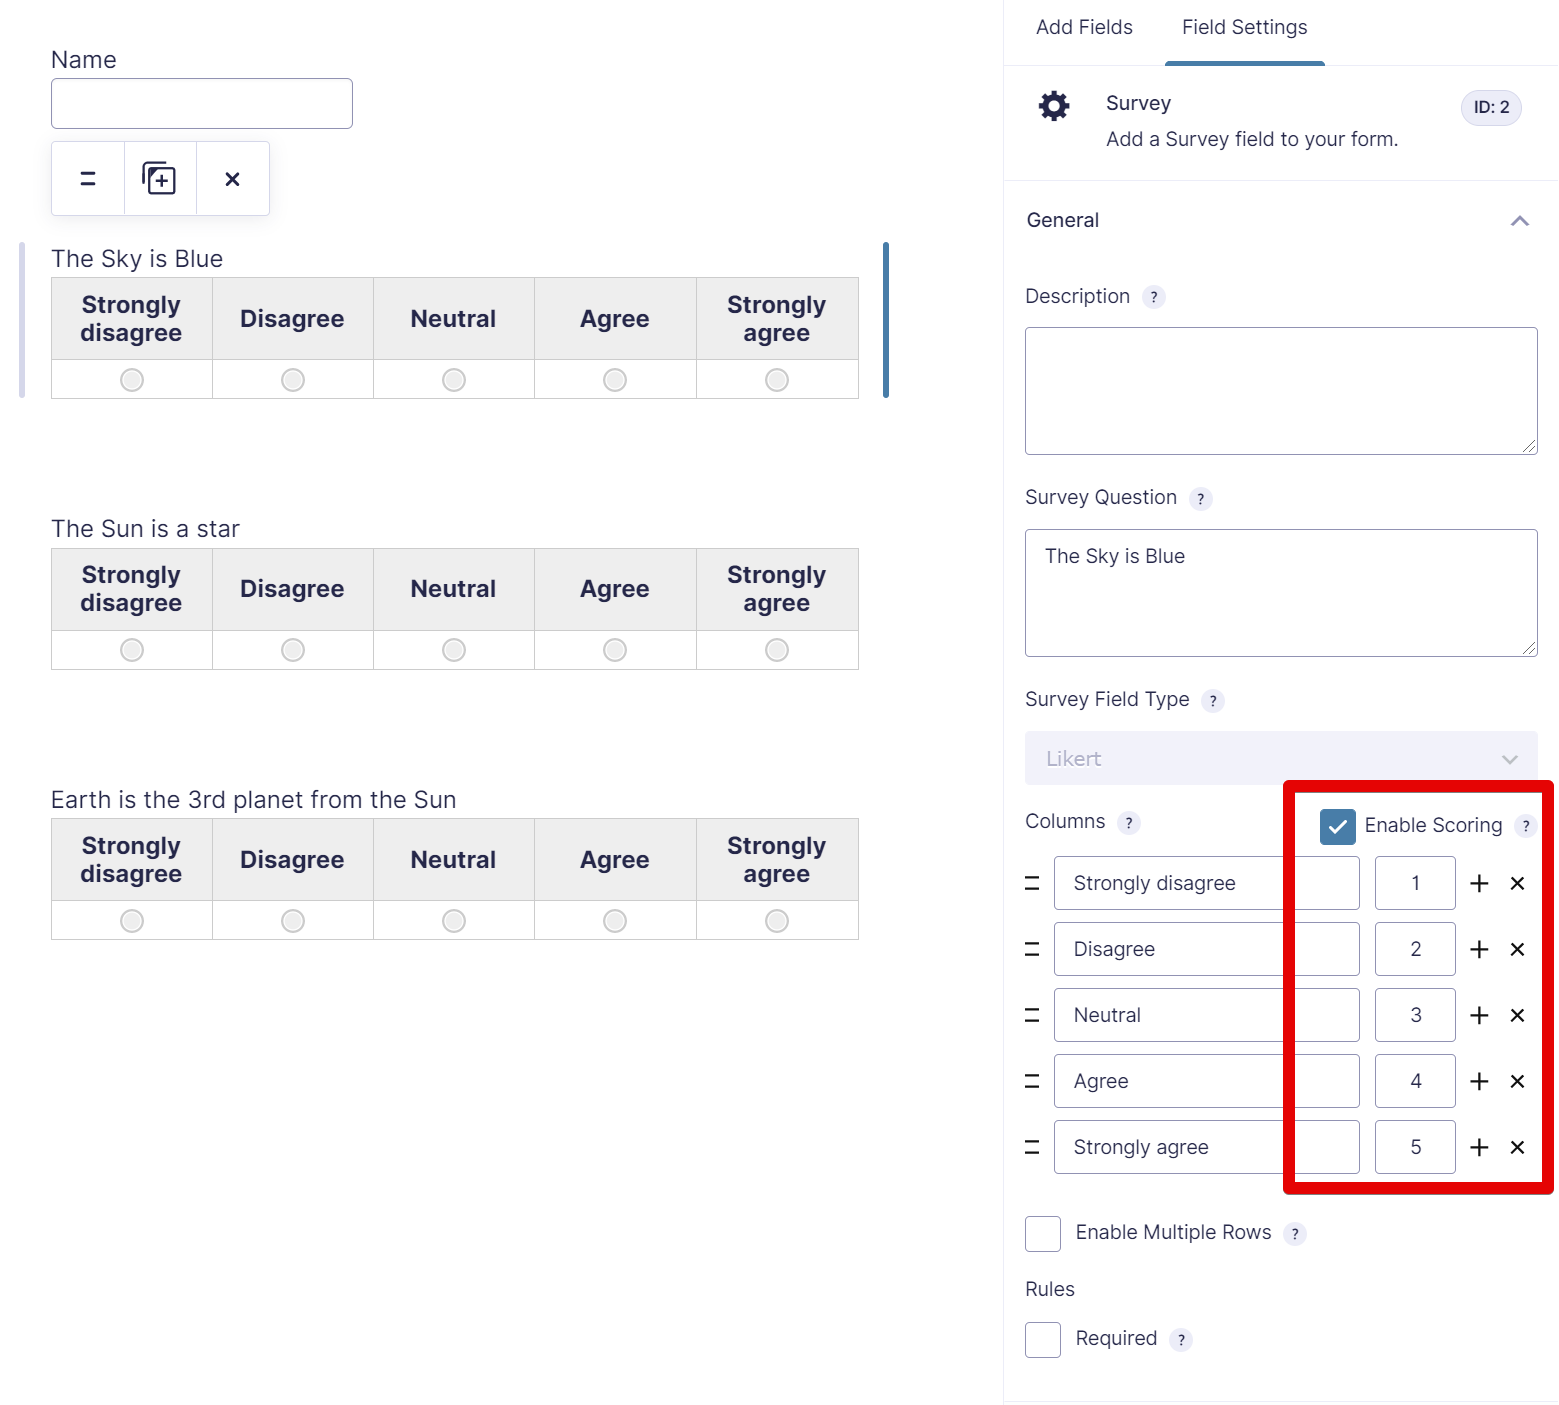Open the Survey Field Type Likert dropdown
The image size is (1559, 1405).
tap(1280, 759)
